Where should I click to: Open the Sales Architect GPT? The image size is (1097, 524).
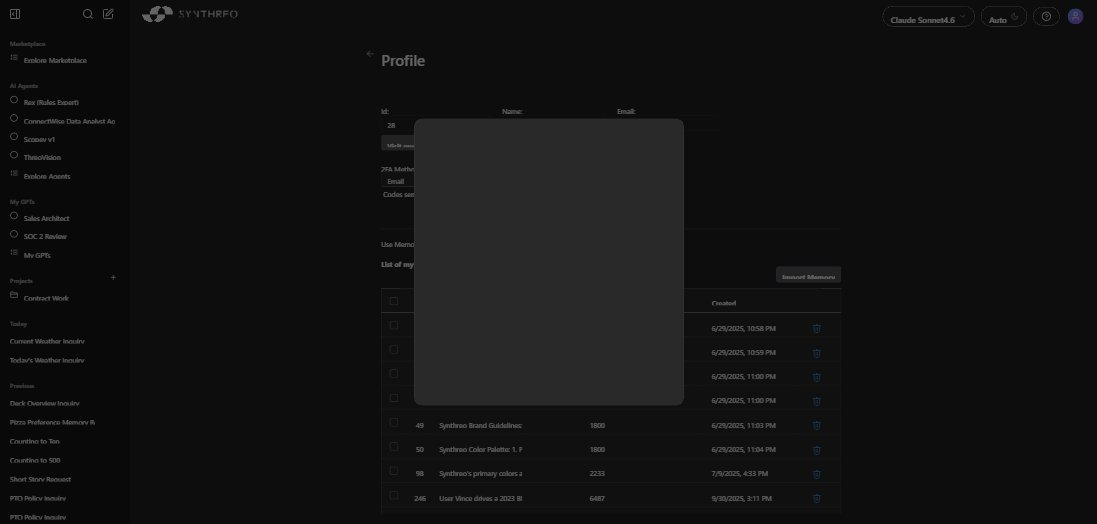point(46,218)
